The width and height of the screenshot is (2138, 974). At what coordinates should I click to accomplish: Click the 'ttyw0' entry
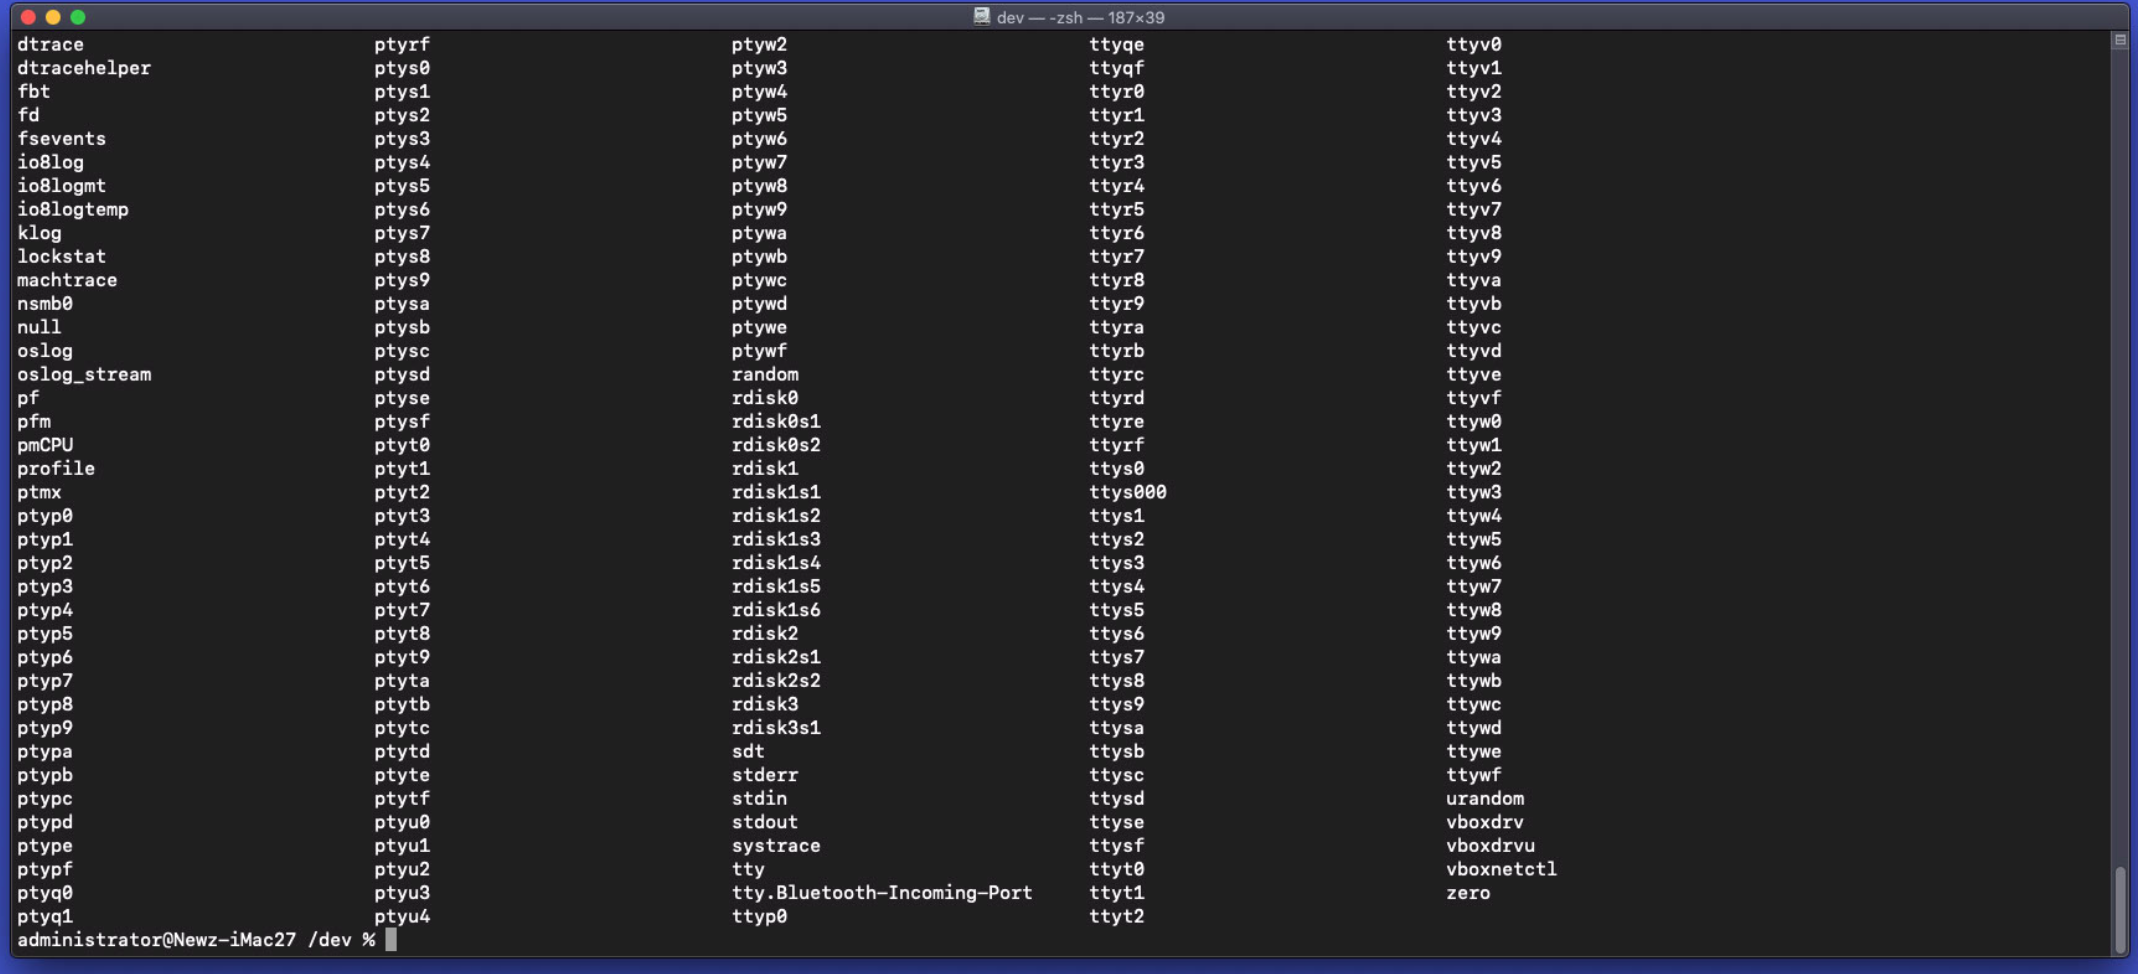1474,421
